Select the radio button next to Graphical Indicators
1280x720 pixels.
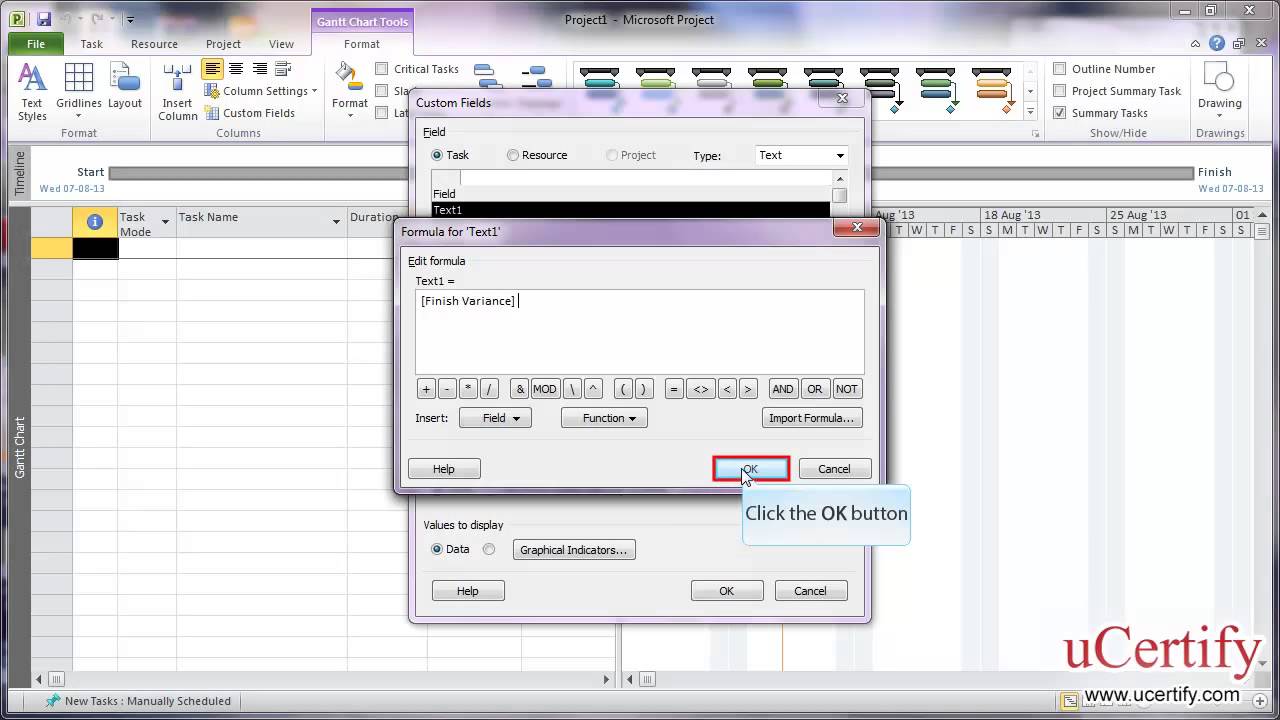(x=489, y=549)
